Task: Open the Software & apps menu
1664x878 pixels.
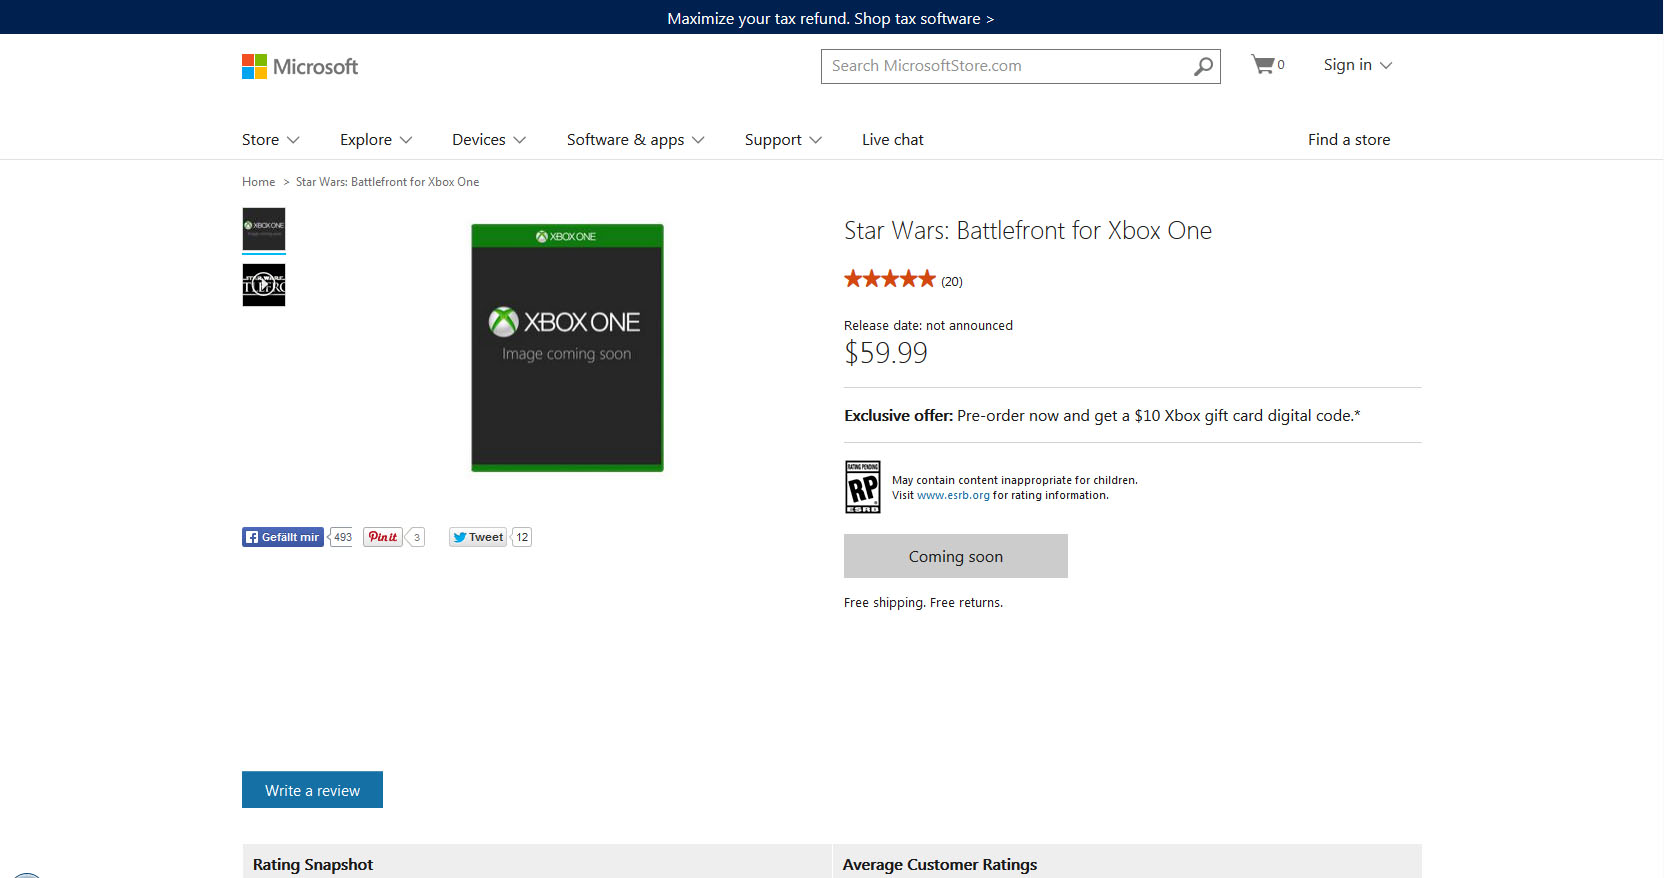Action: pyautogui.click(x=636, y=140)
